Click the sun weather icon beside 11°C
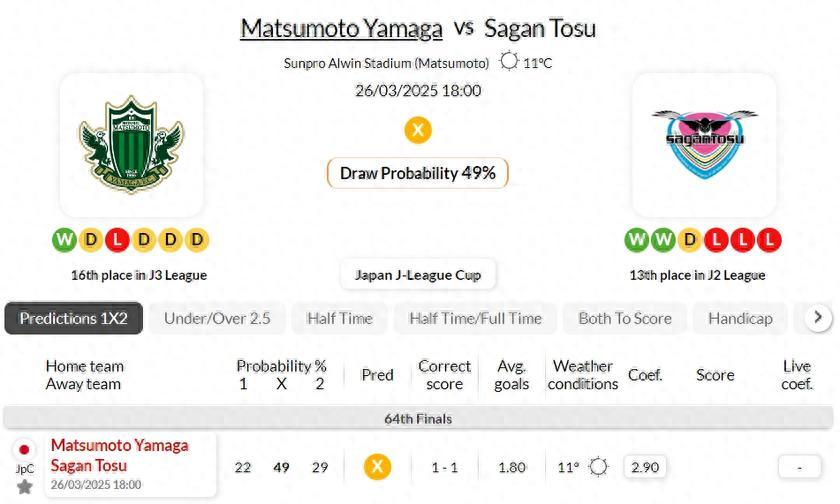This screenshot has width=840, height=504. (x=509, y=61)
